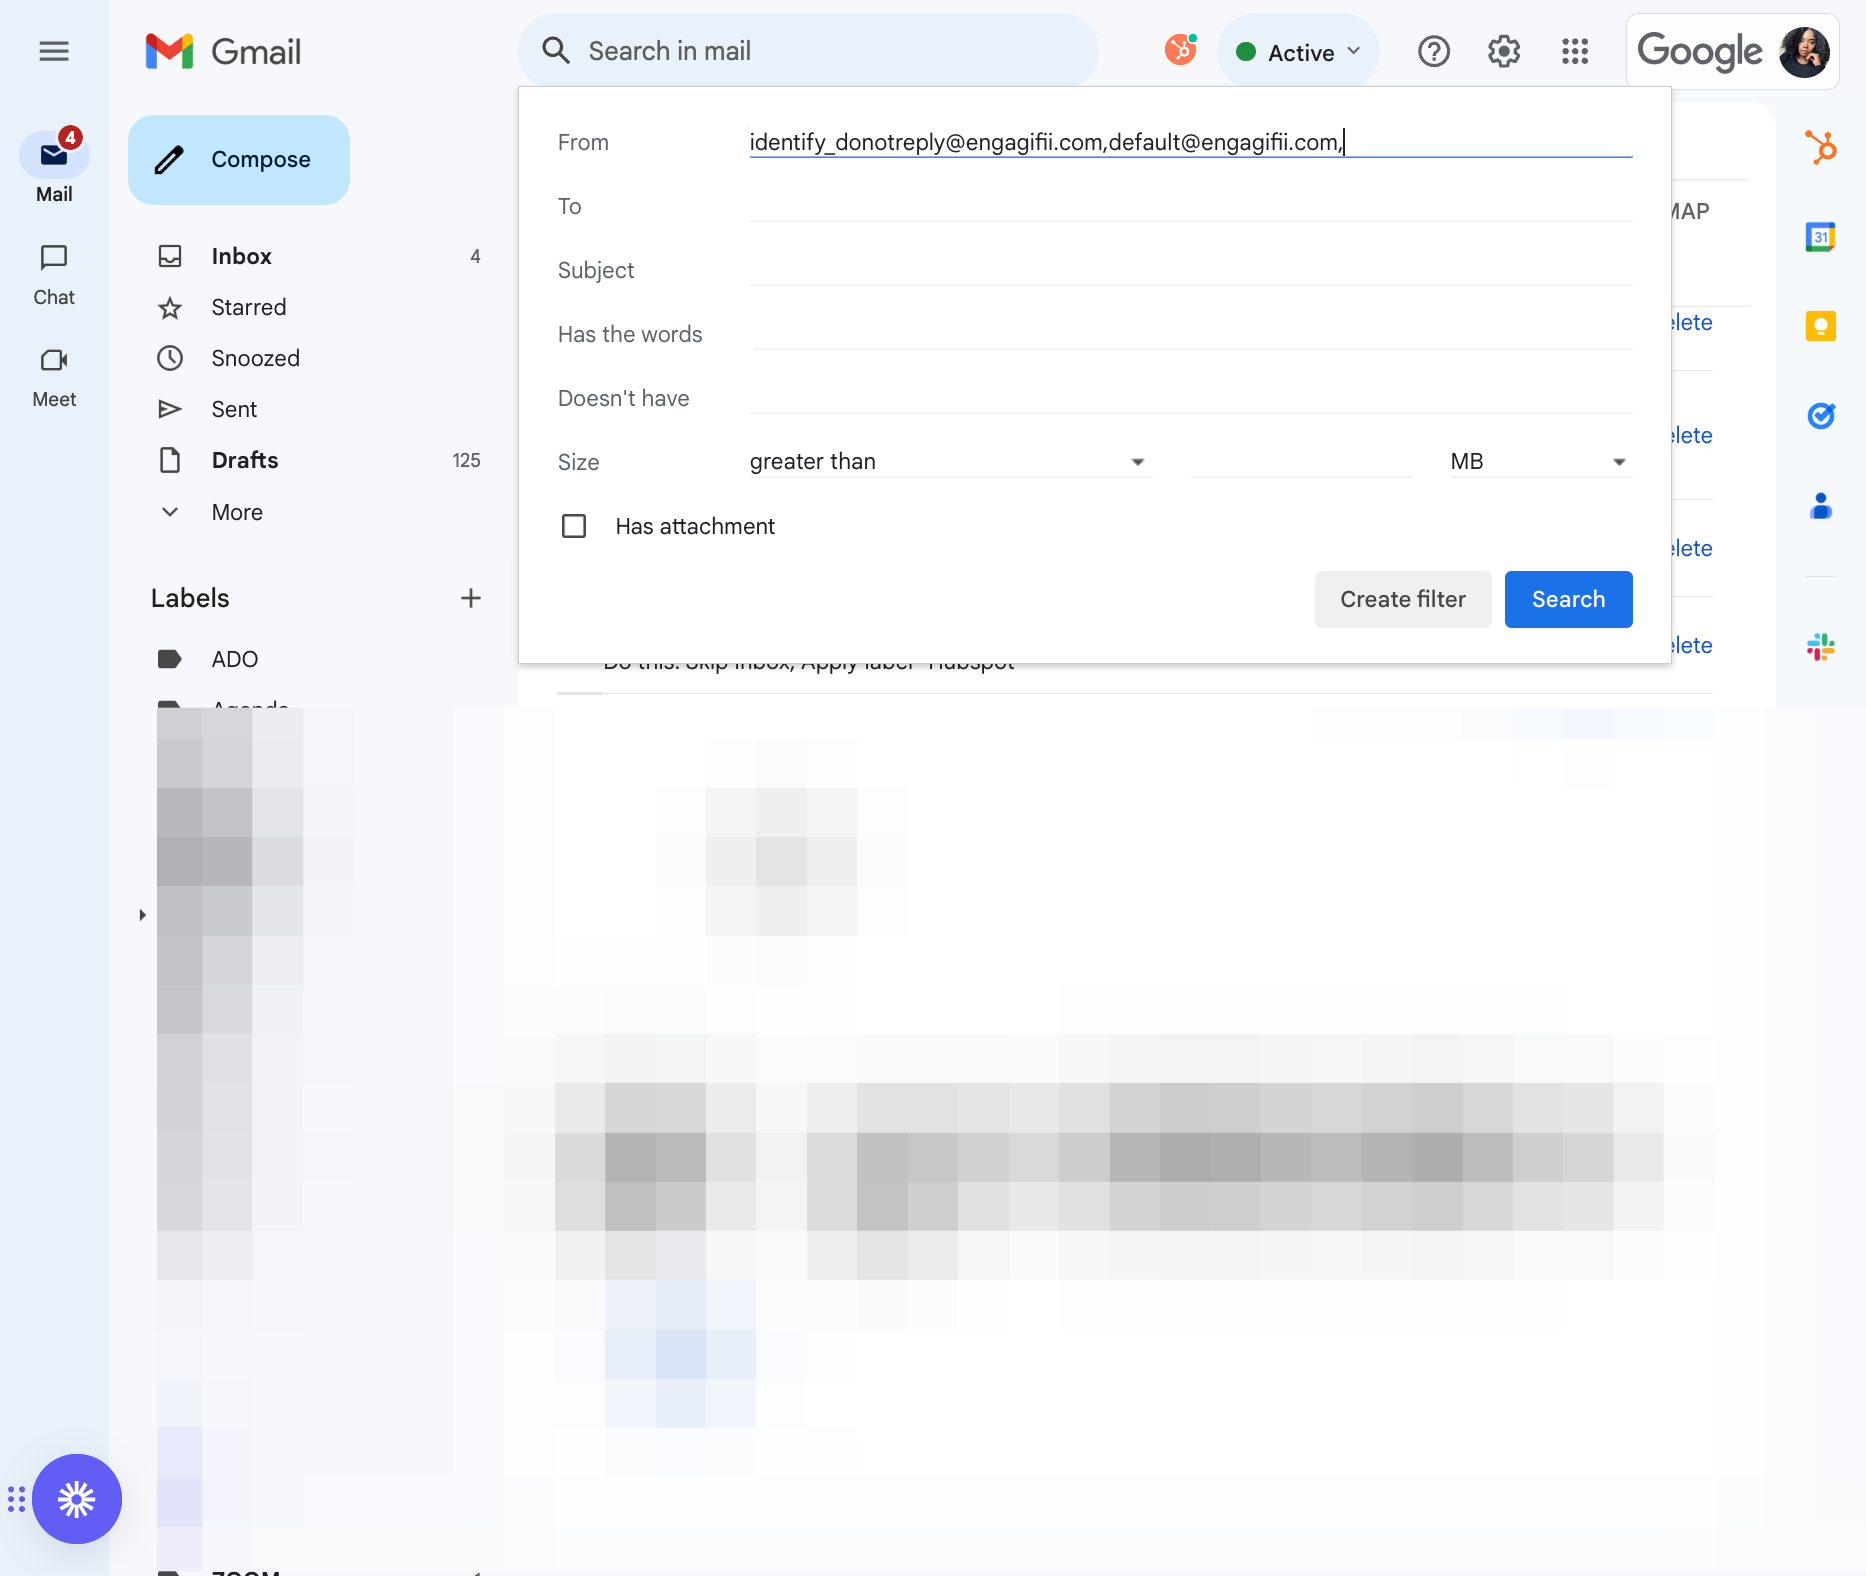Image resolution: width=1866 pixels, height=1576 pixels.
Task: Open Google Calendar side panel
Action: pyautogui.click(x=1821, y=237)
